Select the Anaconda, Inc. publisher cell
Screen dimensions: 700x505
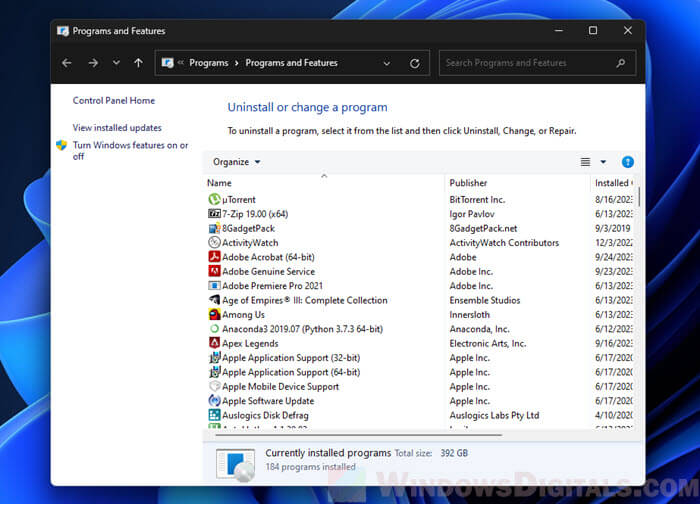[x=479, y=329]
